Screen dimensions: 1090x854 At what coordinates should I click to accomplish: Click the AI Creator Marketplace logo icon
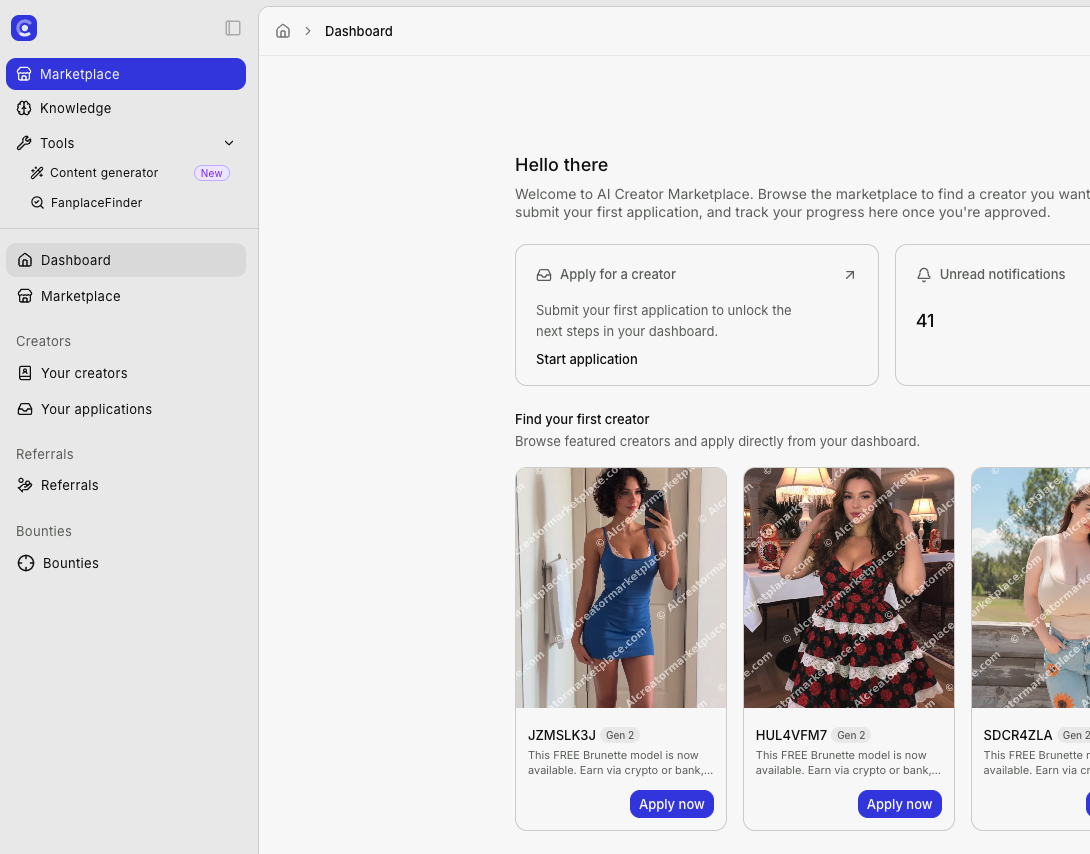point(24,28)
